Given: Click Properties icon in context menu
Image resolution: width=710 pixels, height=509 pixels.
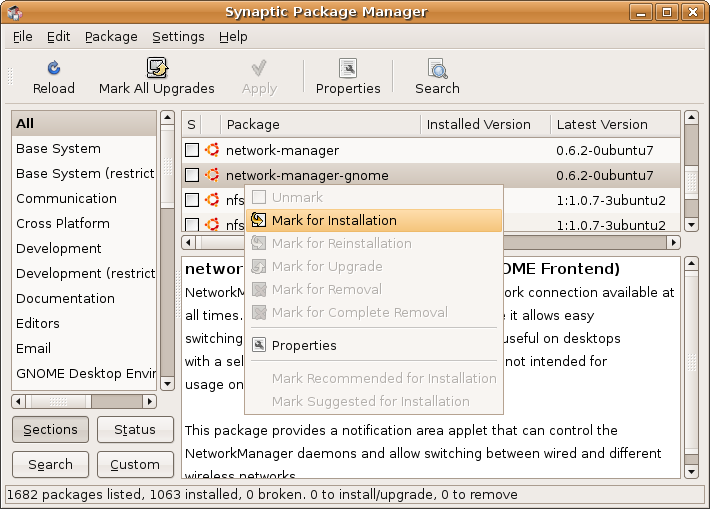Looking at the screenshot, I should point(259,345).
